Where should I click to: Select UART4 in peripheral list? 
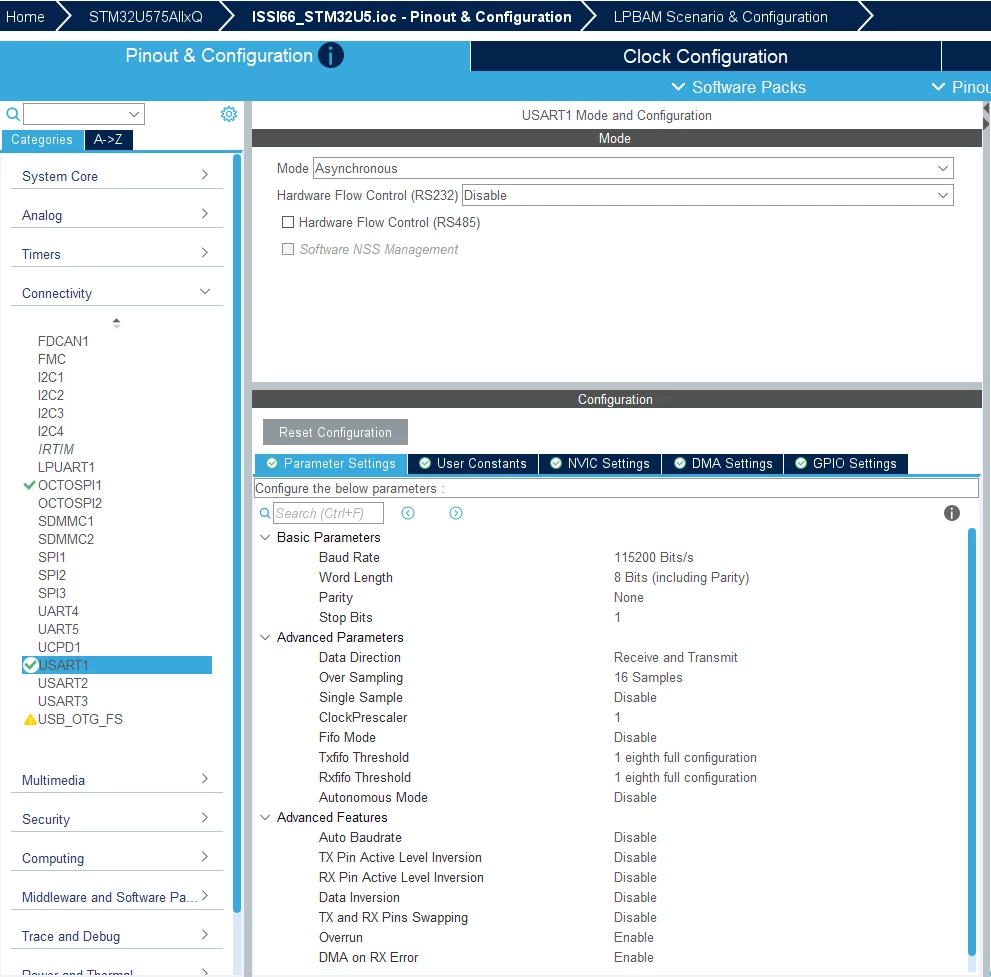[58, 611]
